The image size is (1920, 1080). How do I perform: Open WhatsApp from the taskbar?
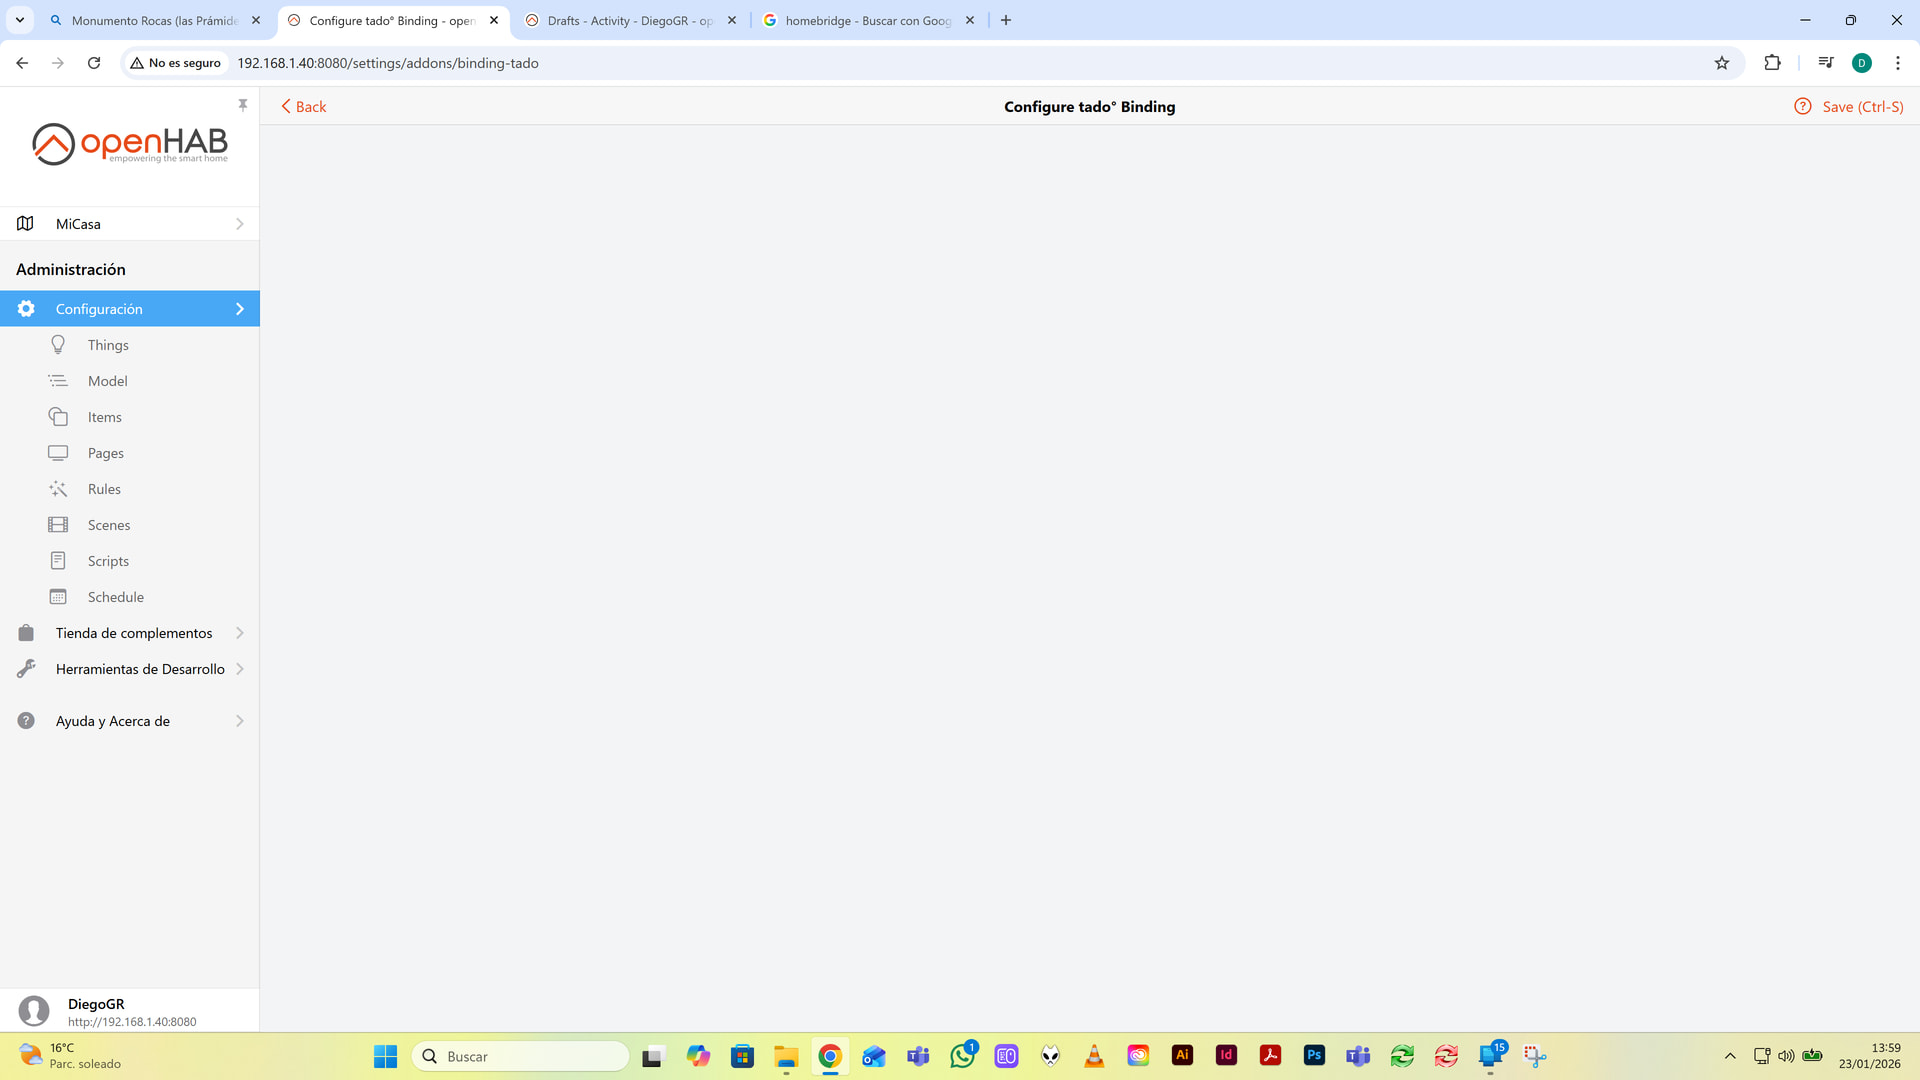tap(962, 1056)
